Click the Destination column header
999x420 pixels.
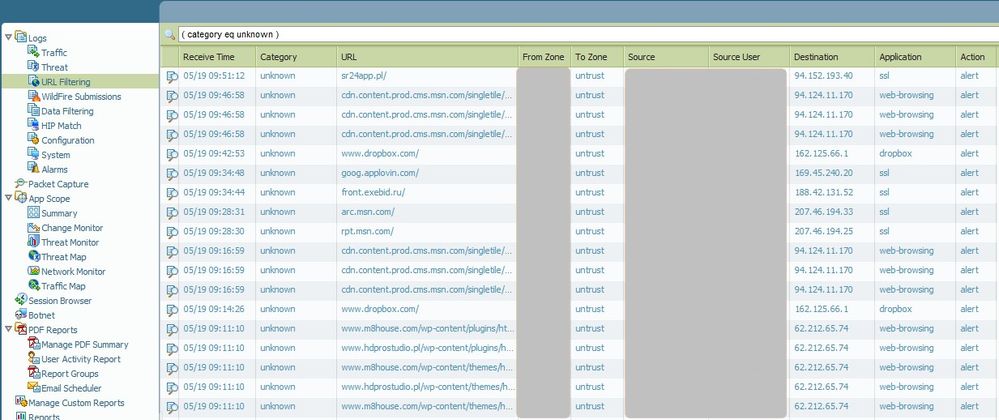tap(816, 57)
